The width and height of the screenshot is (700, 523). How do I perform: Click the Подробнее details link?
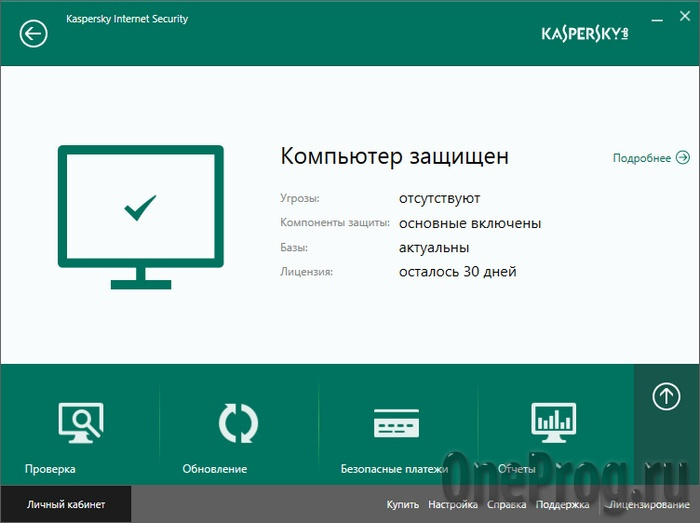point(642,158)
